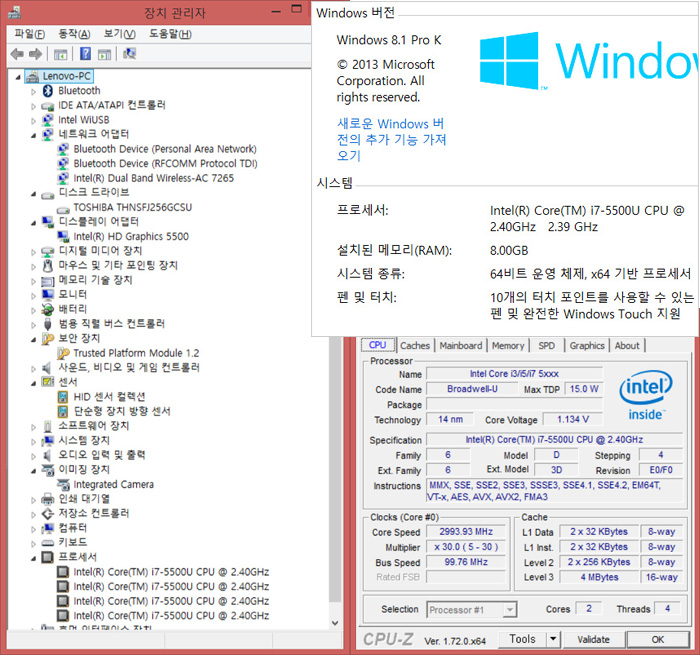Collapse the 이미징 장치 node
Image resolution: width=700 pixels, height=658 pixels.
(33, 471)
